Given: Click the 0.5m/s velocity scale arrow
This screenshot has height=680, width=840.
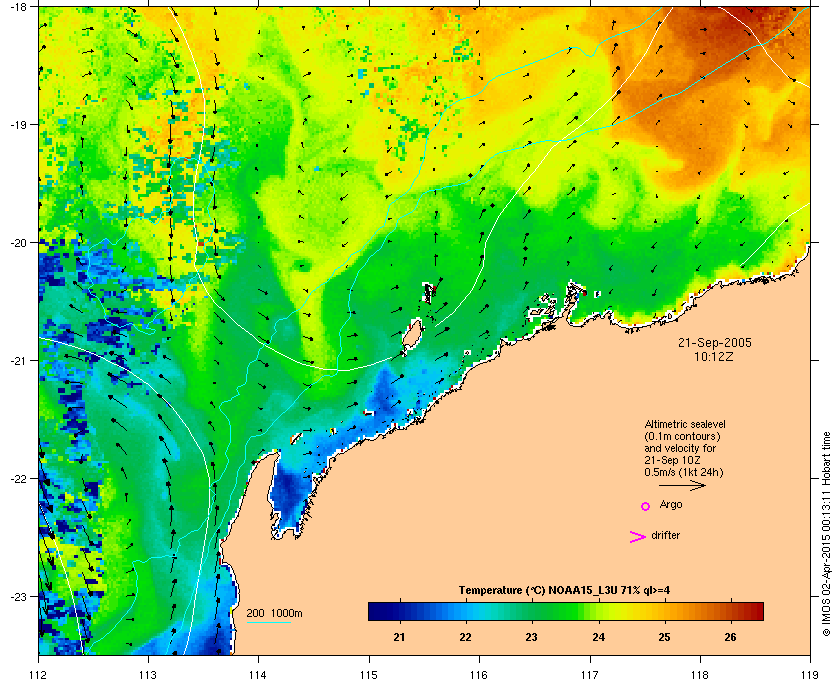Looking at the screenshot, I should coord(682,485).
